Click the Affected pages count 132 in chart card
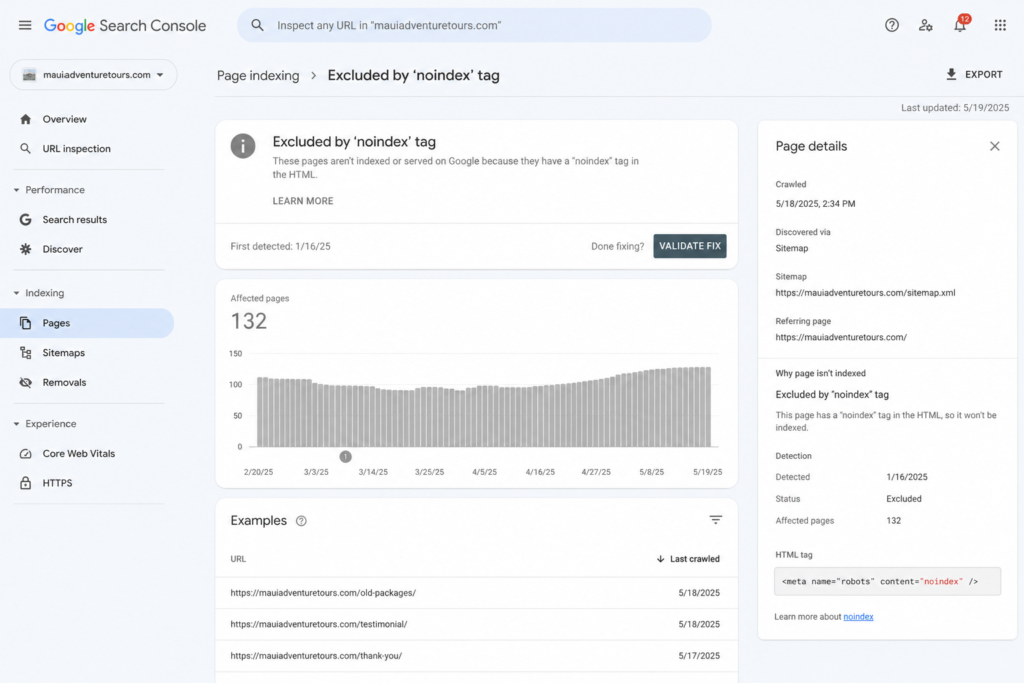Image resolution: width=1024 pixels, height=683 pixels. [x=249, y=321]
